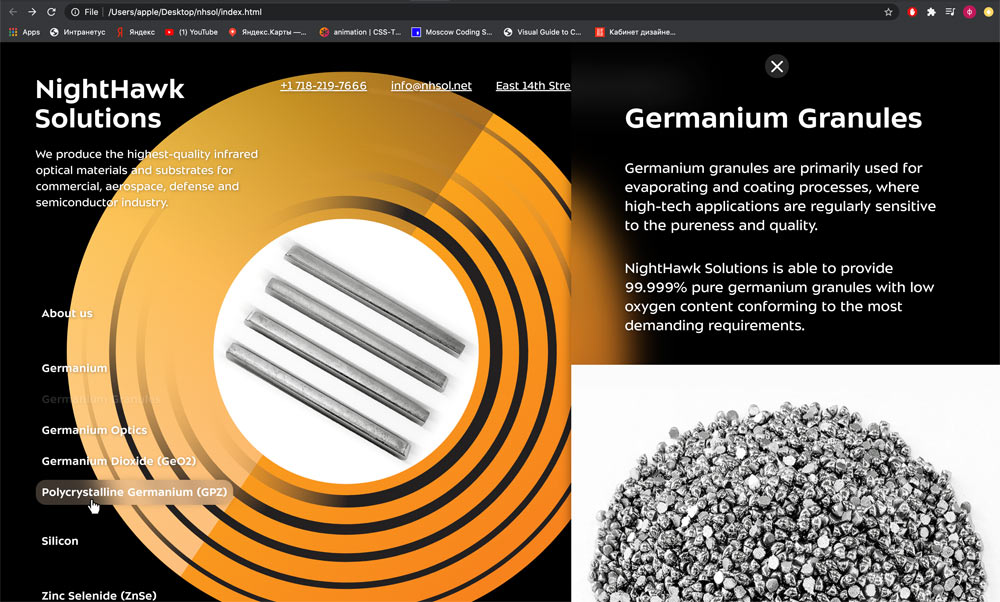Select Germanium Dioxide (GeO2) item
The height and width of the screenshot is (602, 1000).
point(118,461)
